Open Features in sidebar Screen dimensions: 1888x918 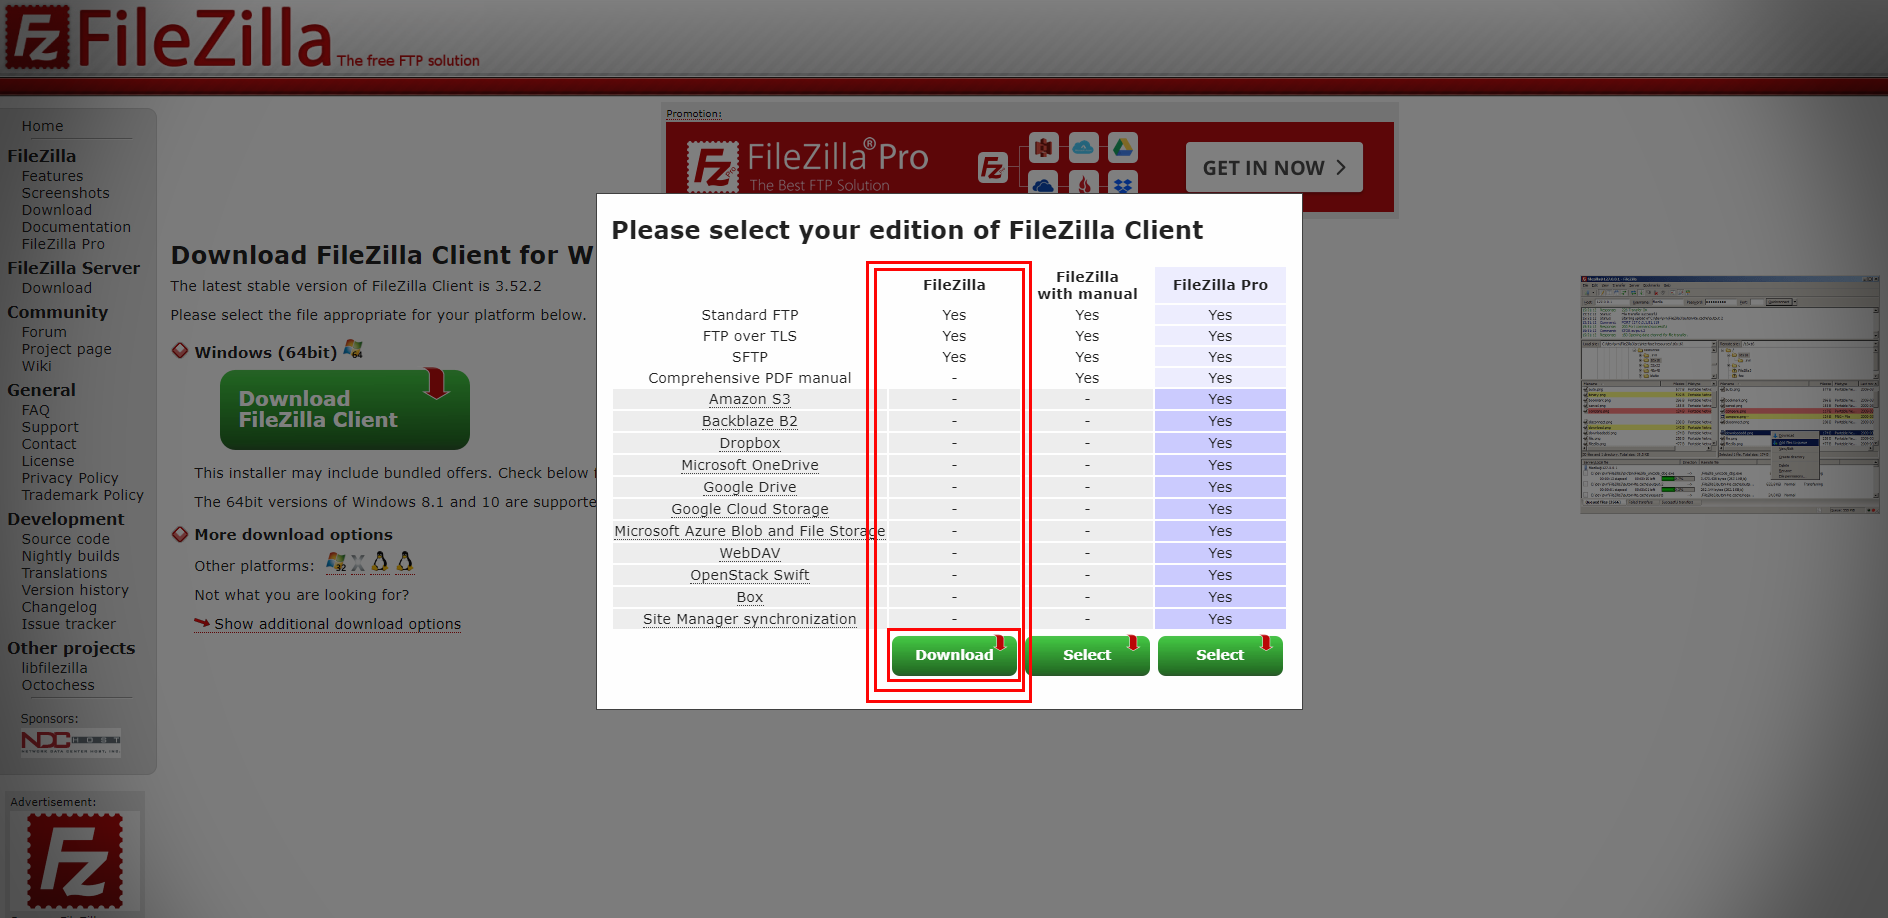coord(52,176)
